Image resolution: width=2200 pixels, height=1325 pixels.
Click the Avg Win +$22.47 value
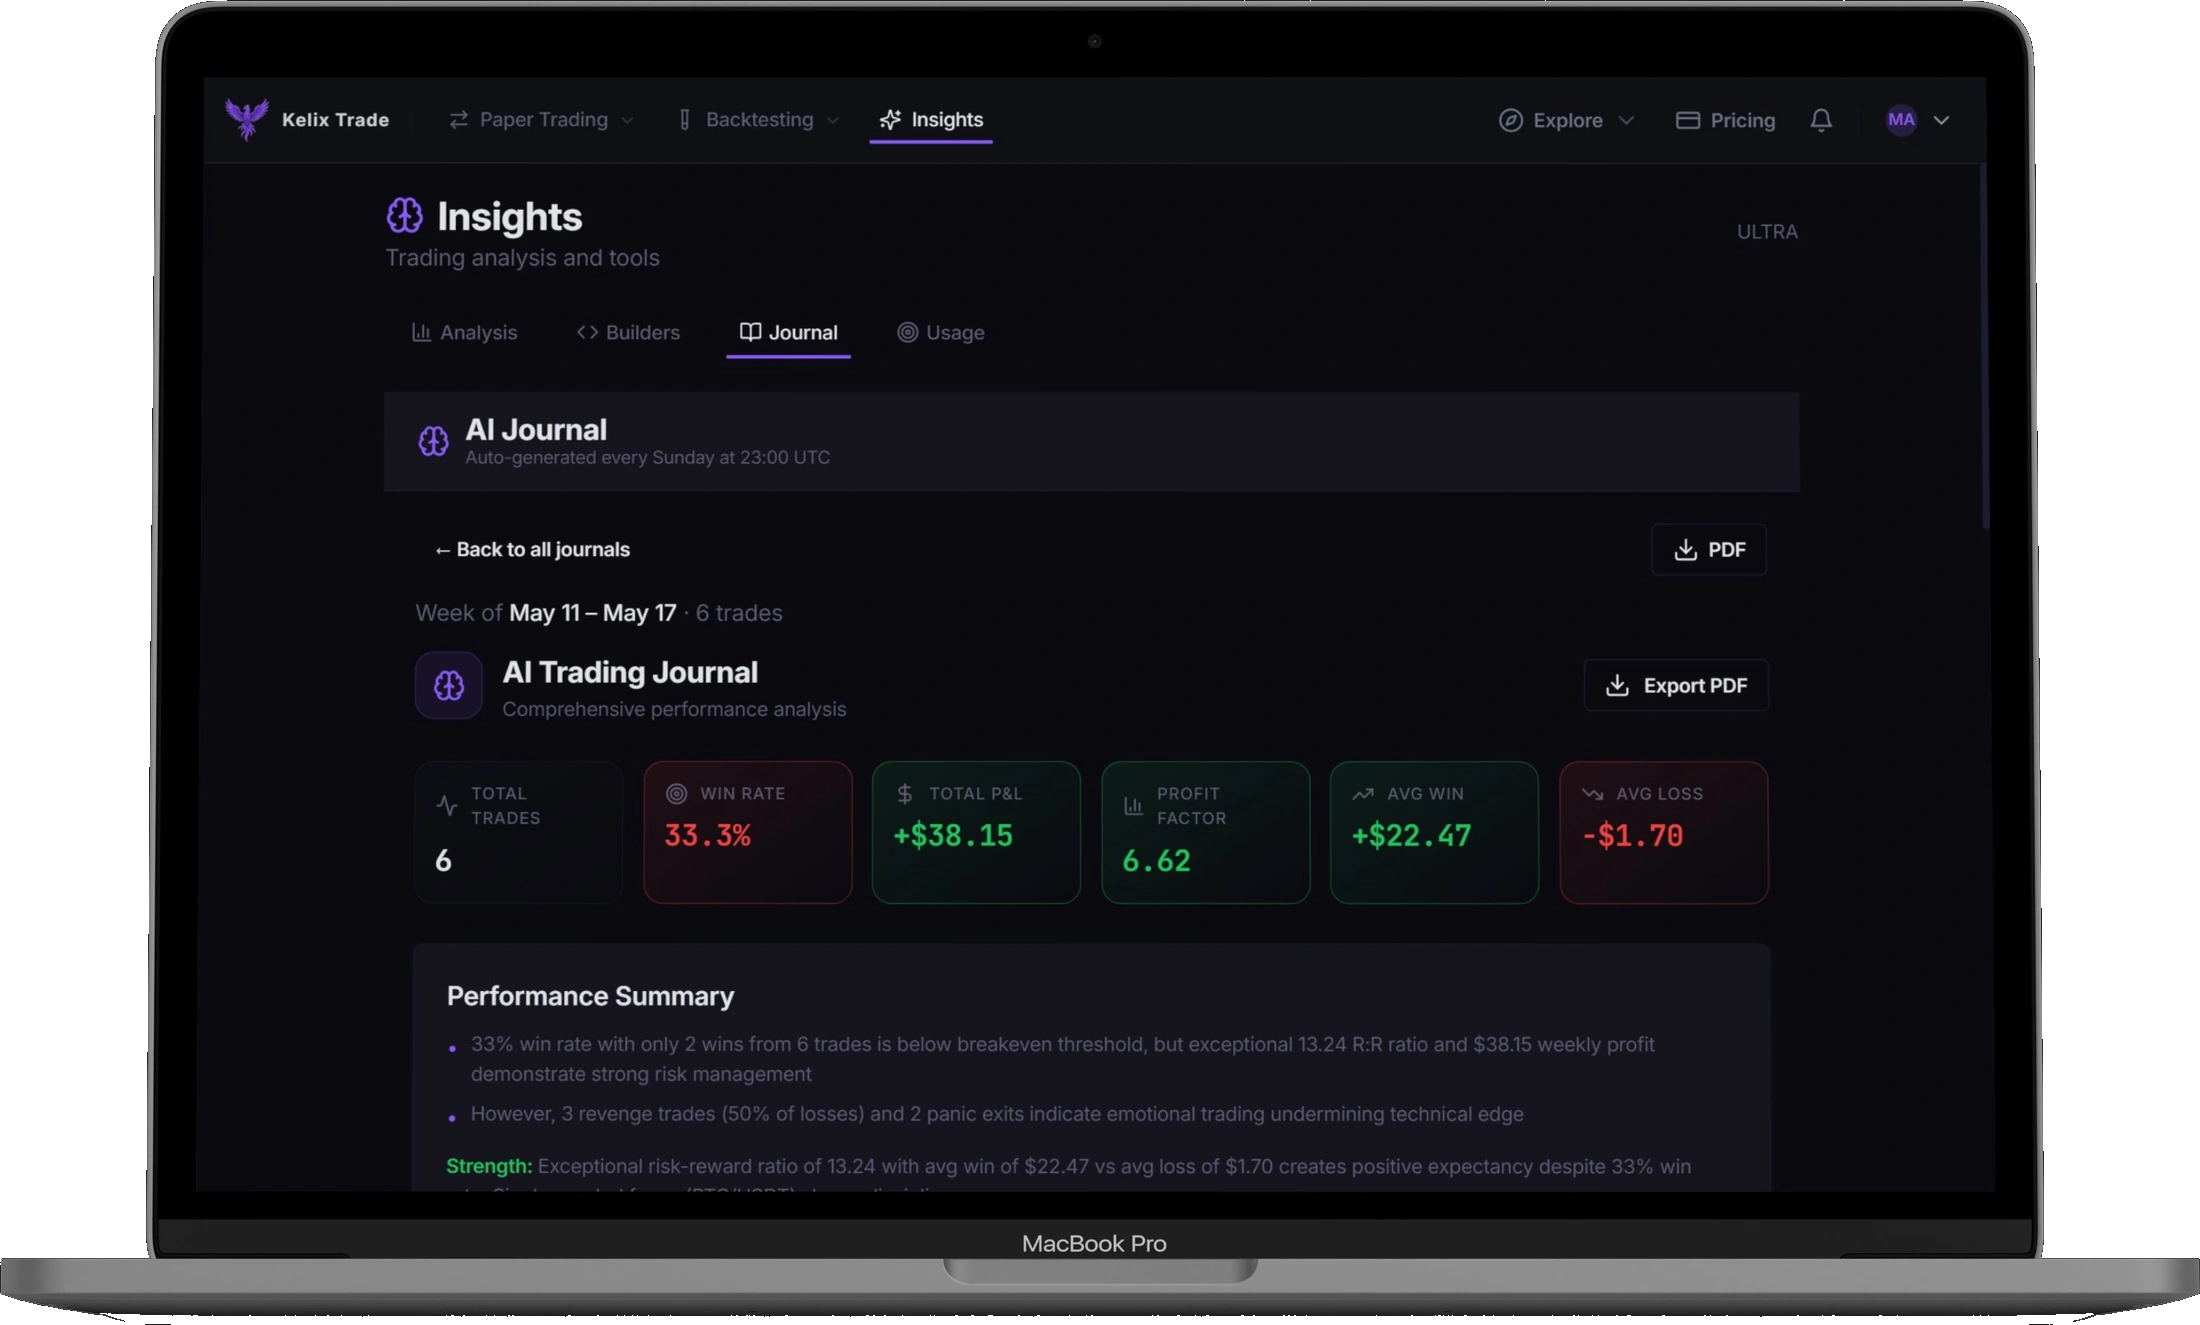coord(1411,835)
